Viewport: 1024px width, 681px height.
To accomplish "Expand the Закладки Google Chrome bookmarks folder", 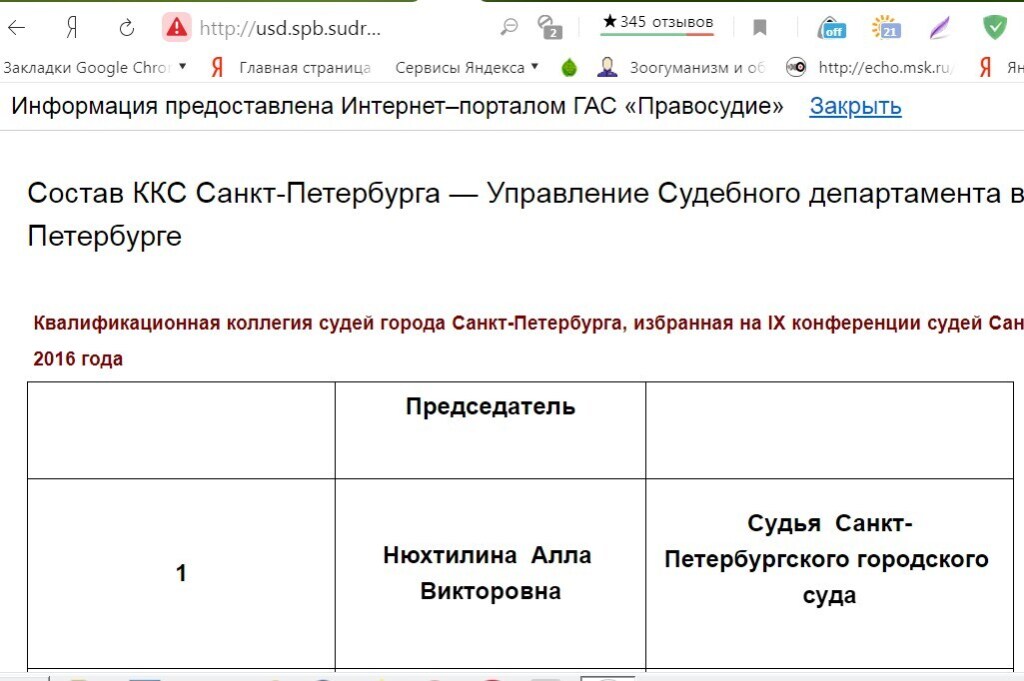I will tap(95, 68).
